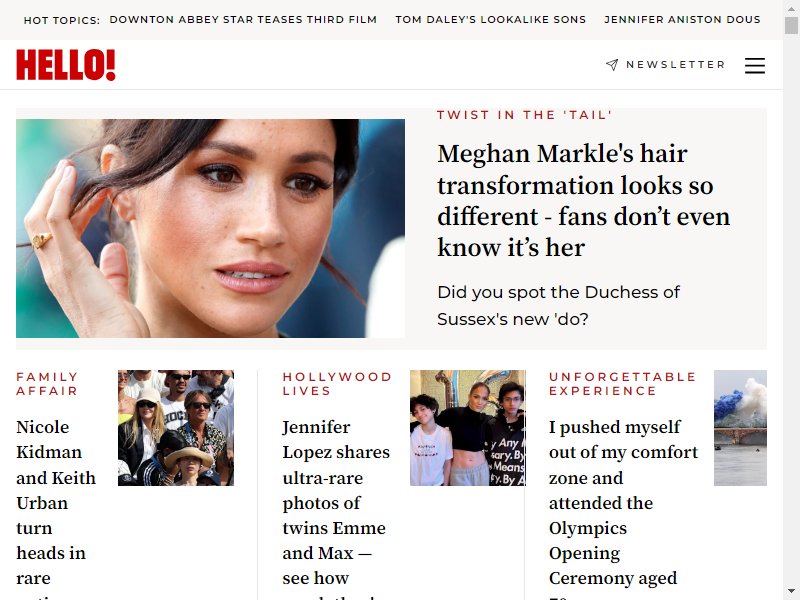The width and height of the screenshot is (800, 600).
Task: Select Downton Abbey Star Teases Third Film topic
Action: click(x=243, y=19)
